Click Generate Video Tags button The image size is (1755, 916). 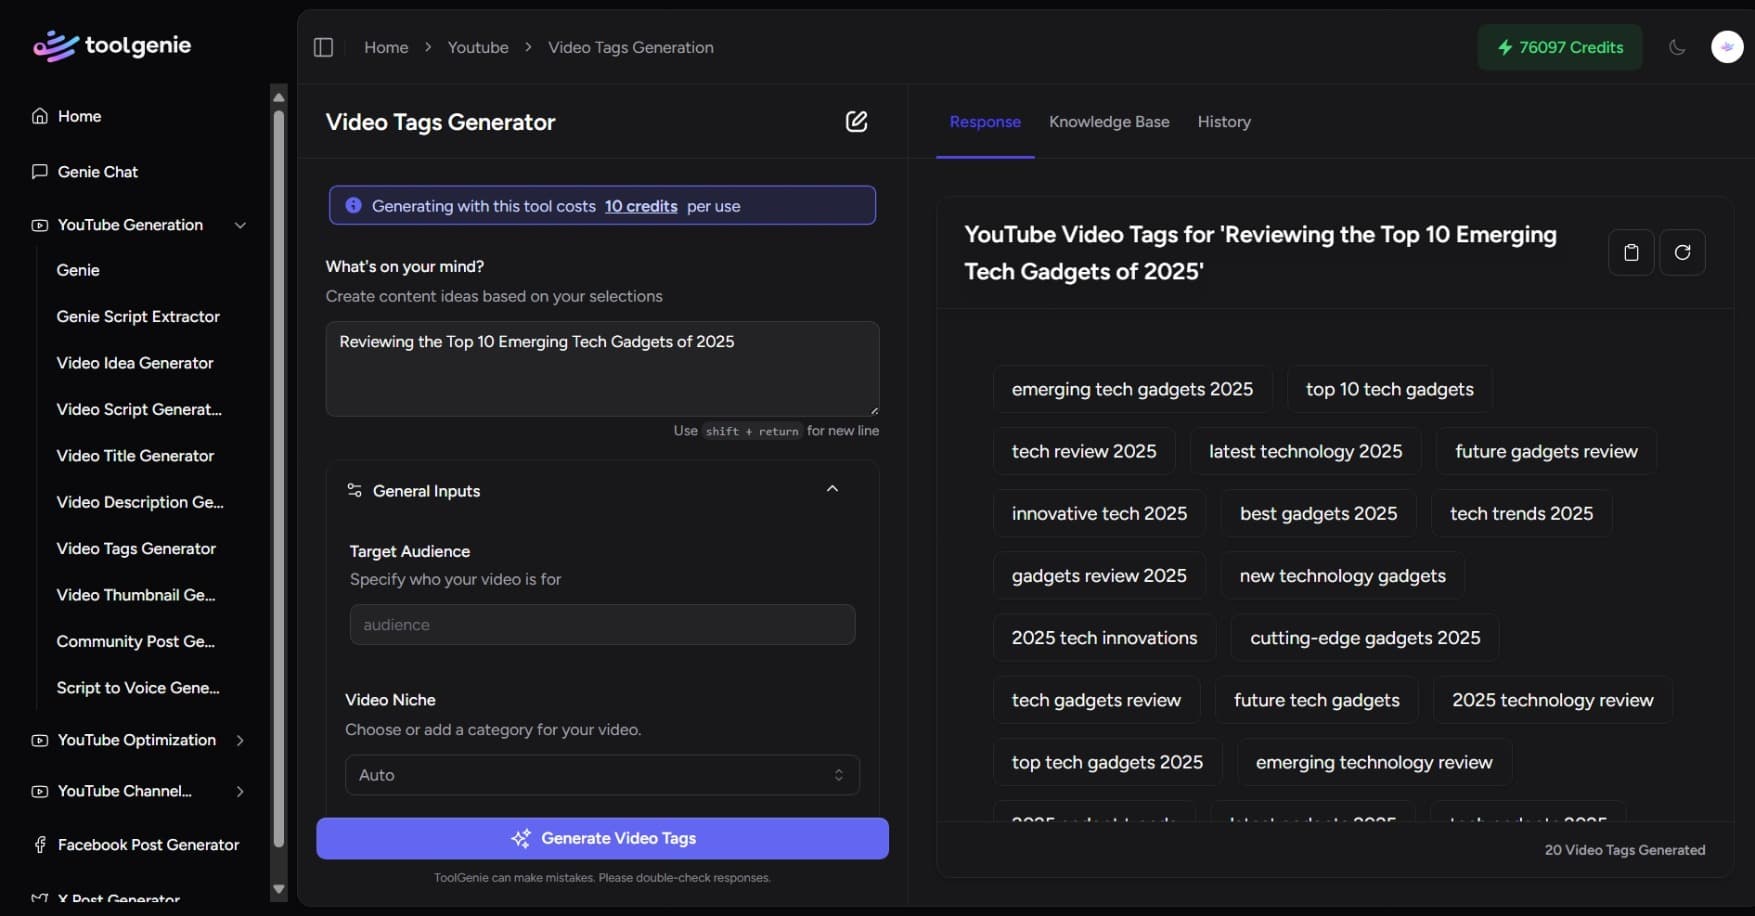coord(602,838)
